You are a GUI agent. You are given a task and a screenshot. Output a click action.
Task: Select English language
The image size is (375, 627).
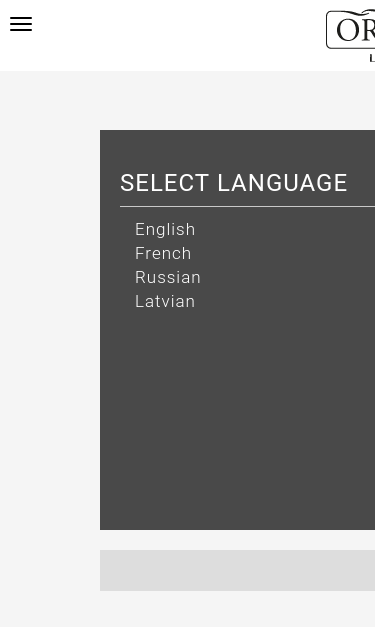(x=165, y=230)
